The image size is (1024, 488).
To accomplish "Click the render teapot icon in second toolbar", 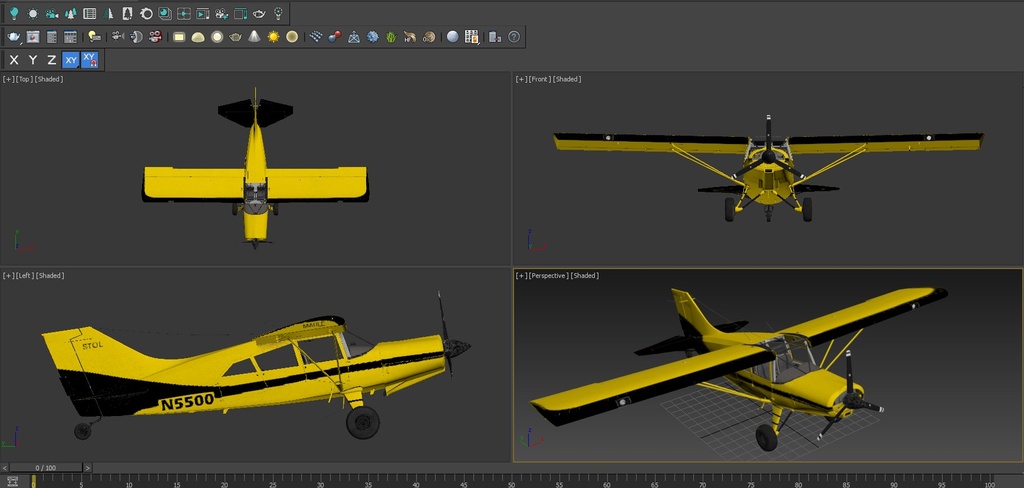I will [14, 37].
